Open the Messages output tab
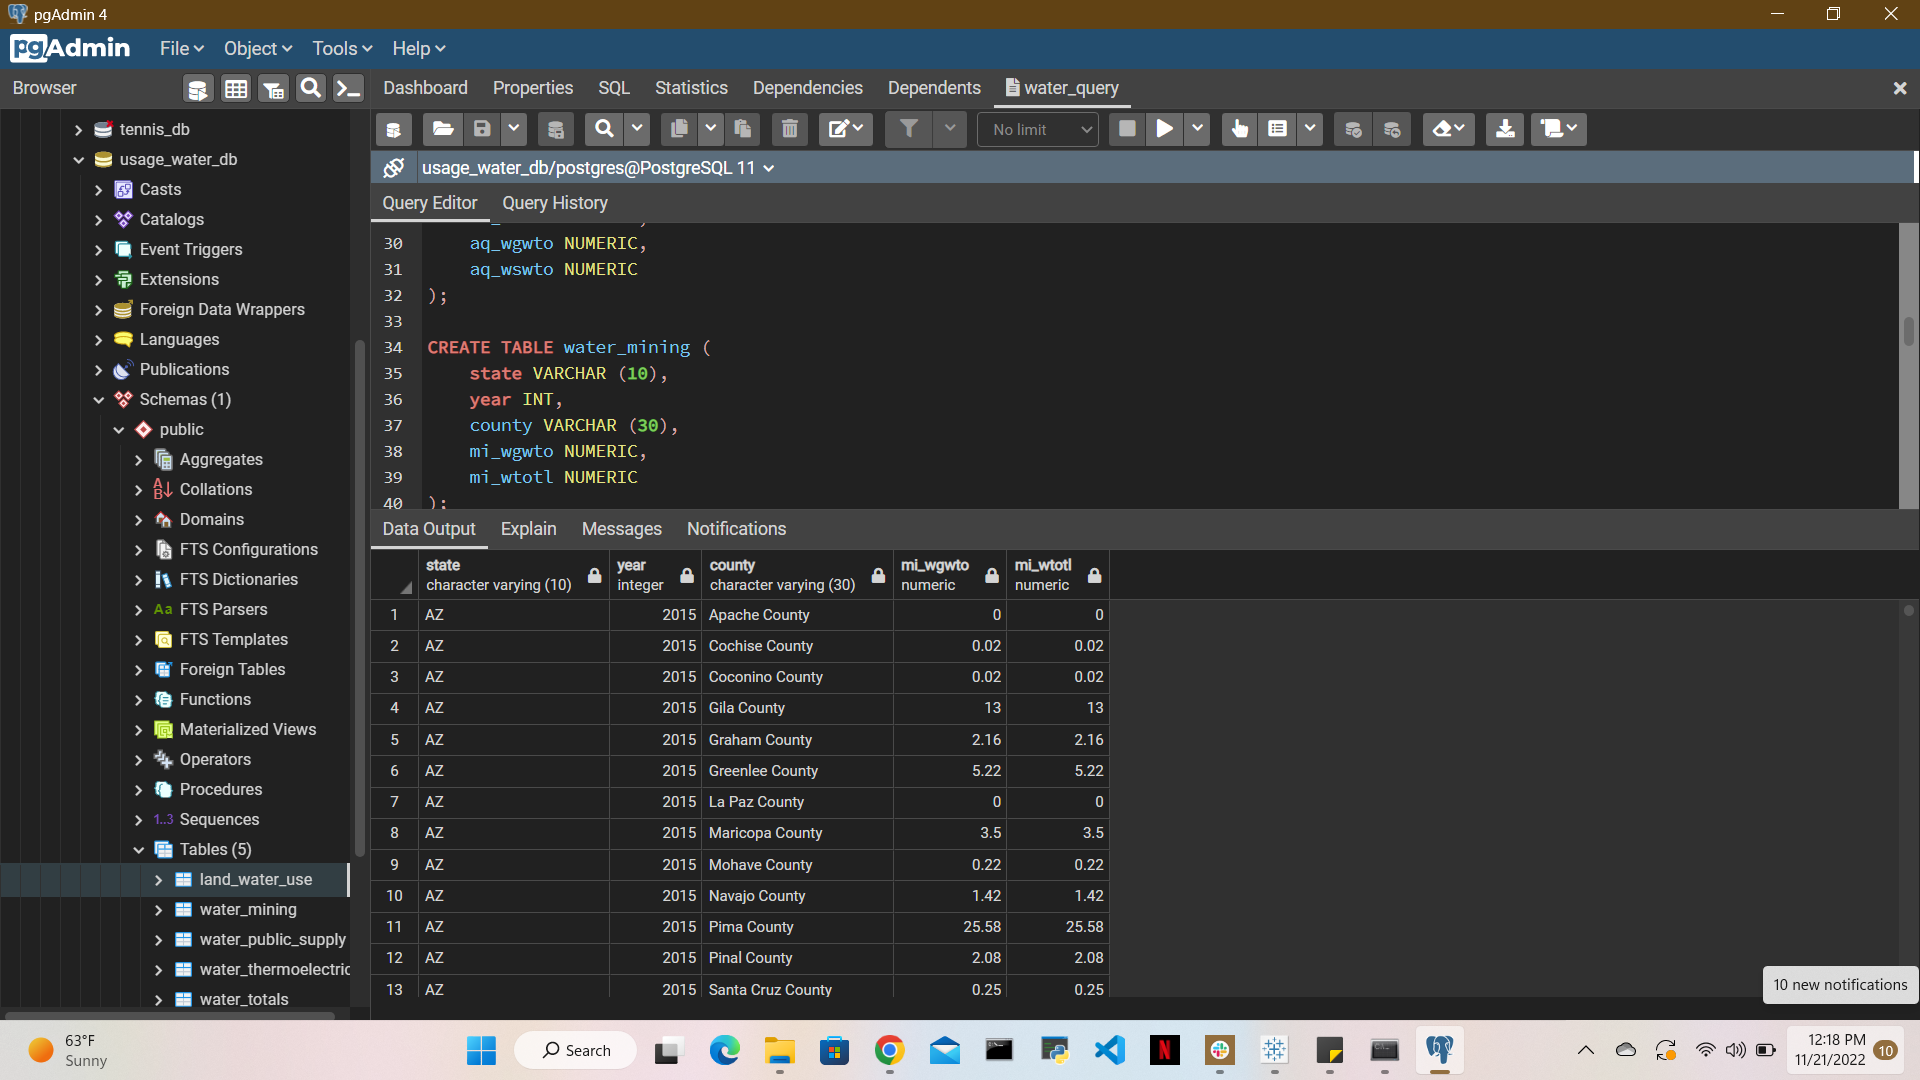The height and width of the screenshot is (1080, 1920). 621,529
